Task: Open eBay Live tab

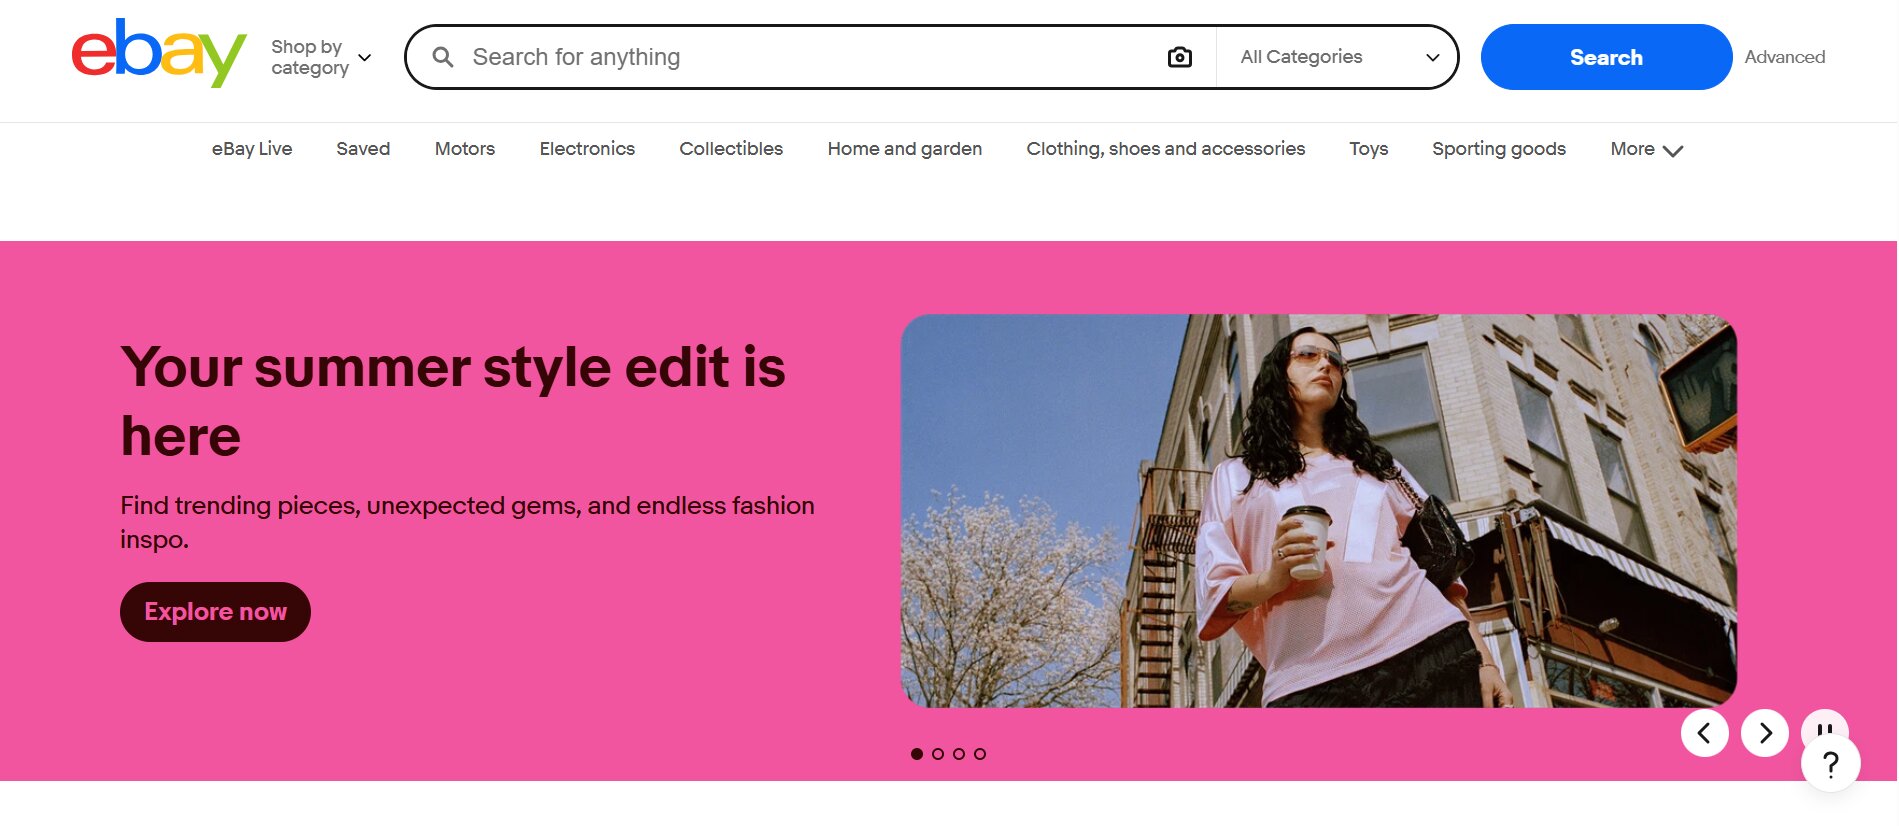Action: click(252, 149)
